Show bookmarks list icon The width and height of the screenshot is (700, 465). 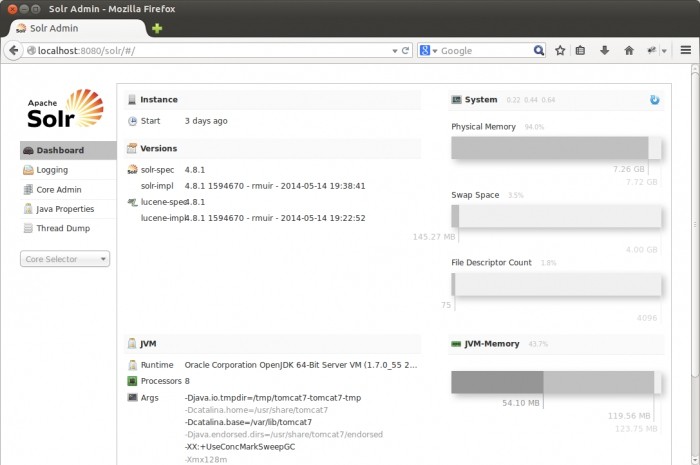(x=580, y=50)
